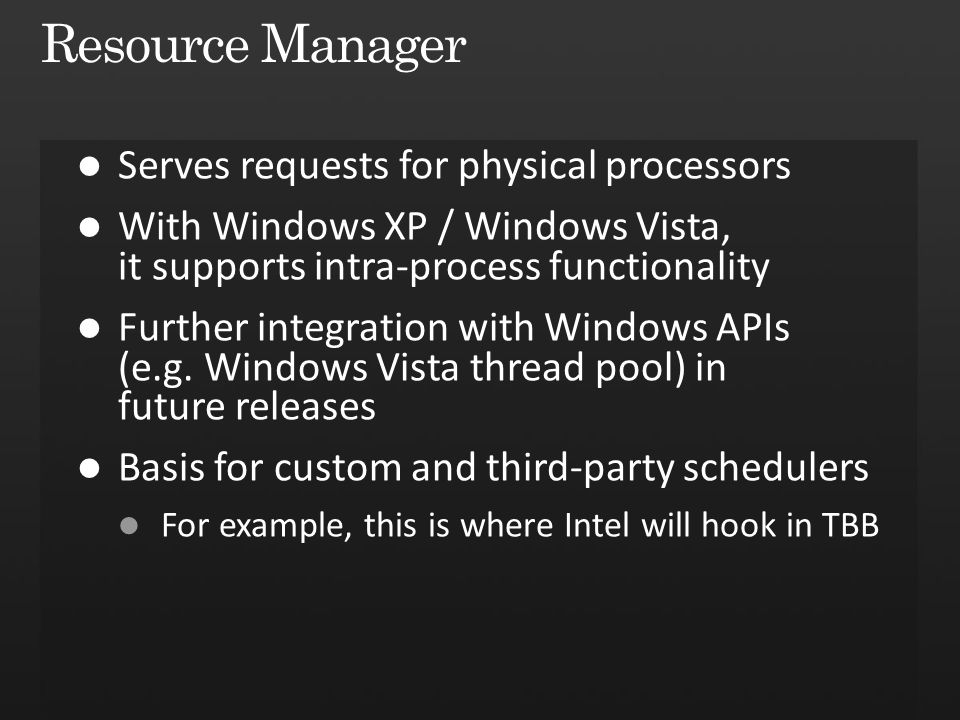Click the words 'Windows XP' in second bullet
960x720 pixels.
(x=320, y=227)
